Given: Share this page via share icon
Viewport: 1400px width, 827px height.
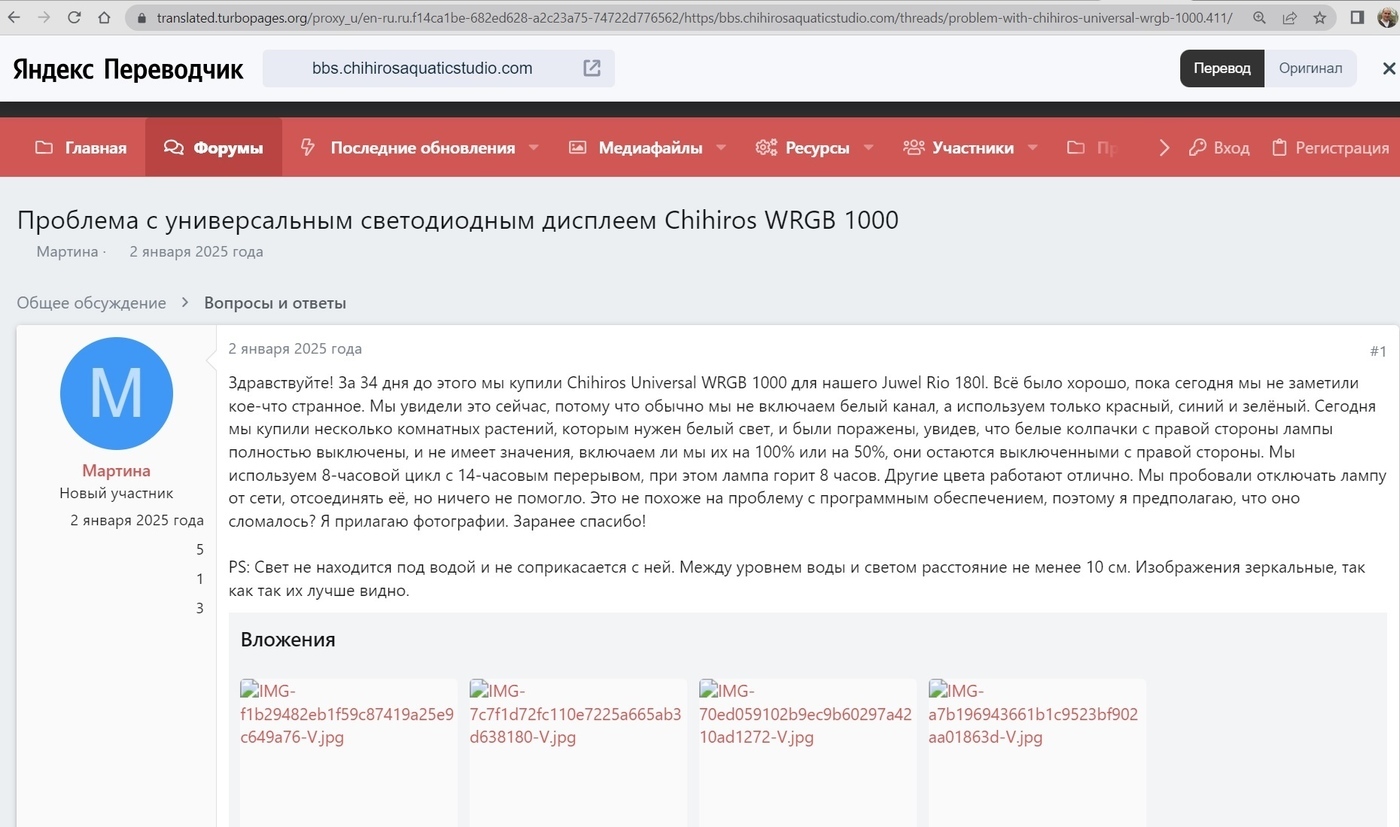Looking at the screenshot, I should point(1290,18).
